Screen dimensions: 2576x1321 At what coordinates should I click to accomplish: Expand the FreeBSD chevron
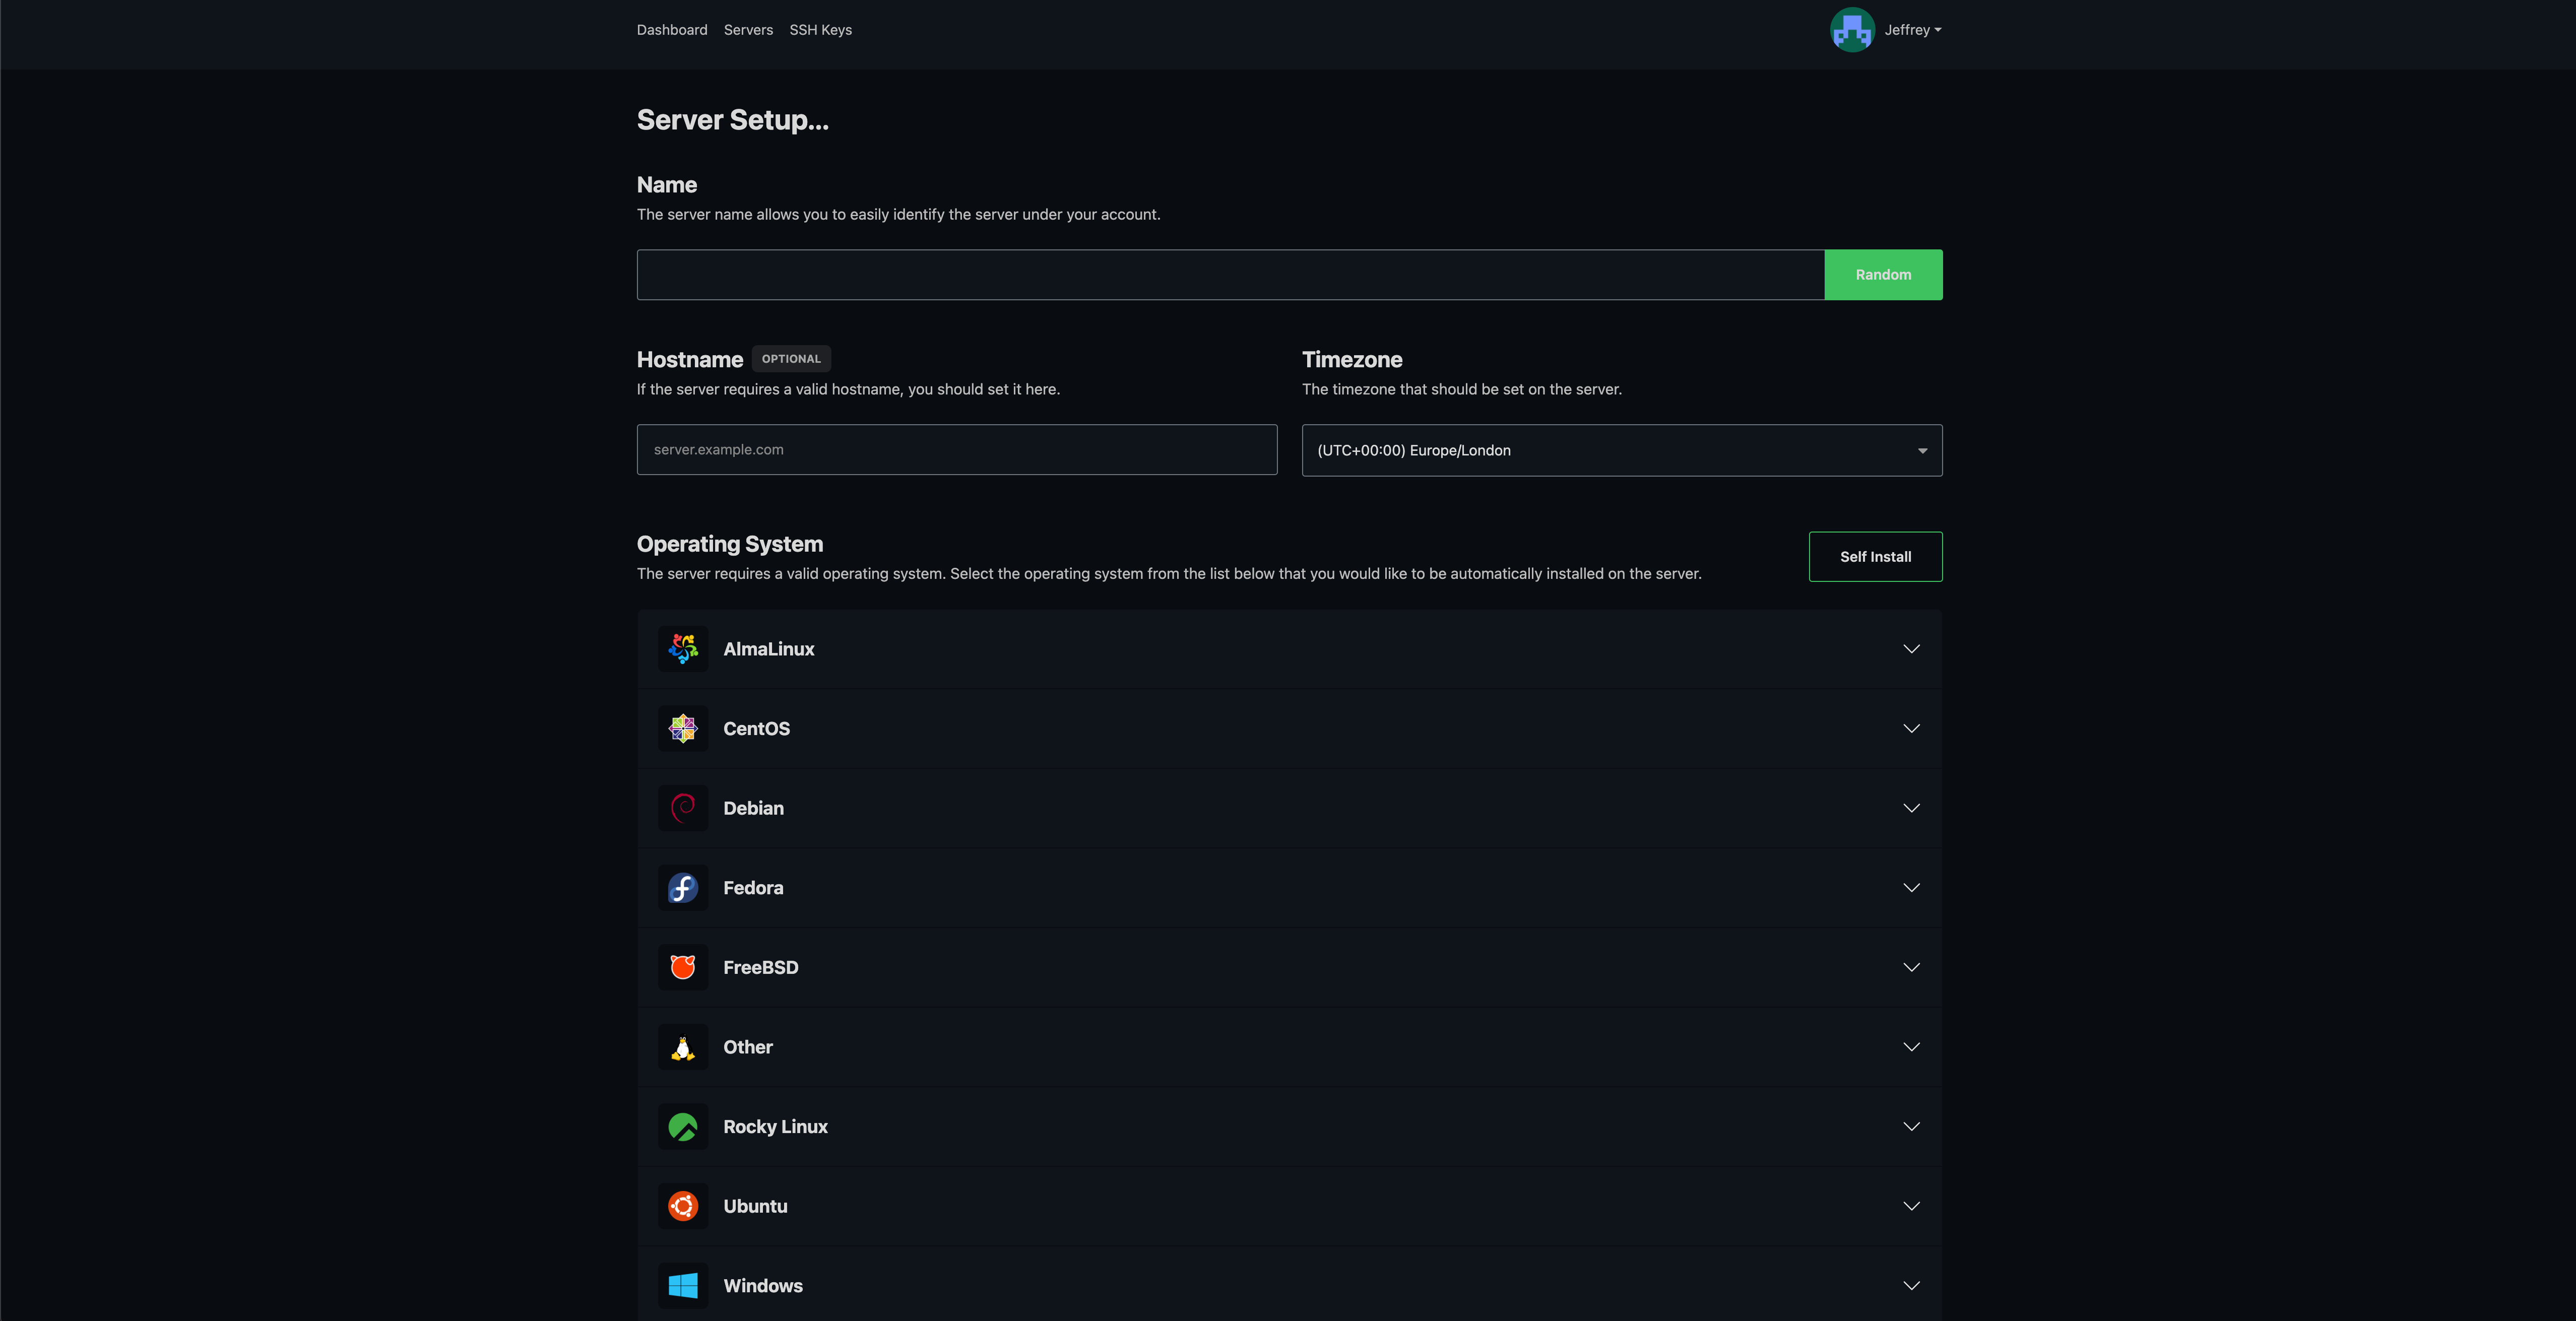[x=1911, y=967]
